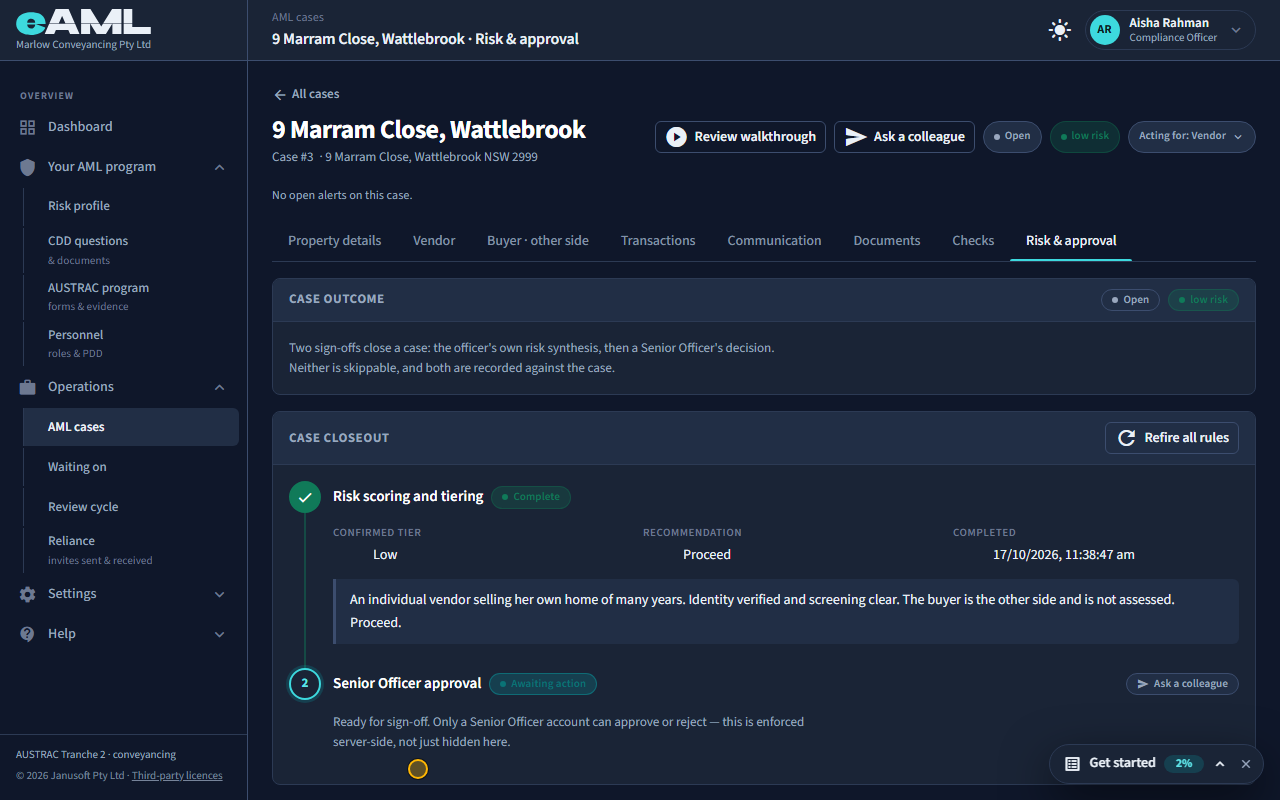Click Ask a colleague in Senior Officer approval
The width and height of the screenshot is (1280, 800).
(x=1182, y=684)
